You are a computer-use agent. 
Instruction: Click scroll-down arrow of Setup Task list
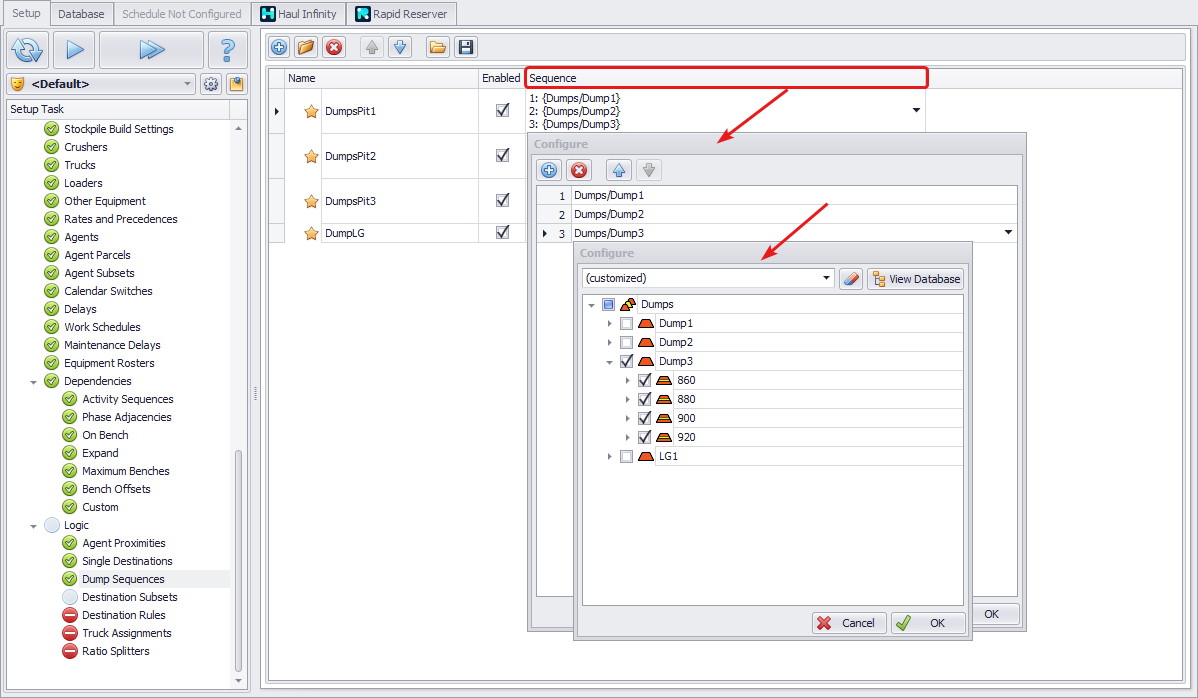[x=238, y=680]
